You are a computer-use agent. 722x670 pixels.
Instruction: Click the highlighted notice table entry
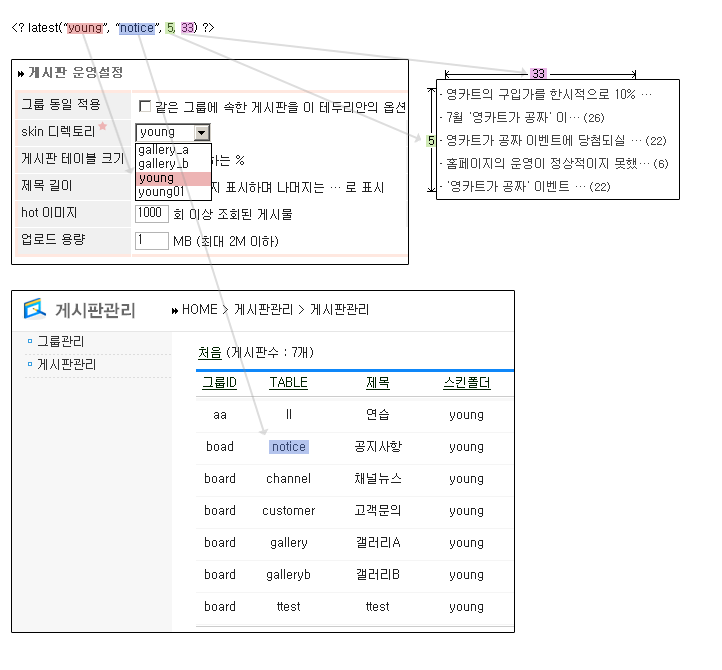pyautogui.click(x=289, y=447)
